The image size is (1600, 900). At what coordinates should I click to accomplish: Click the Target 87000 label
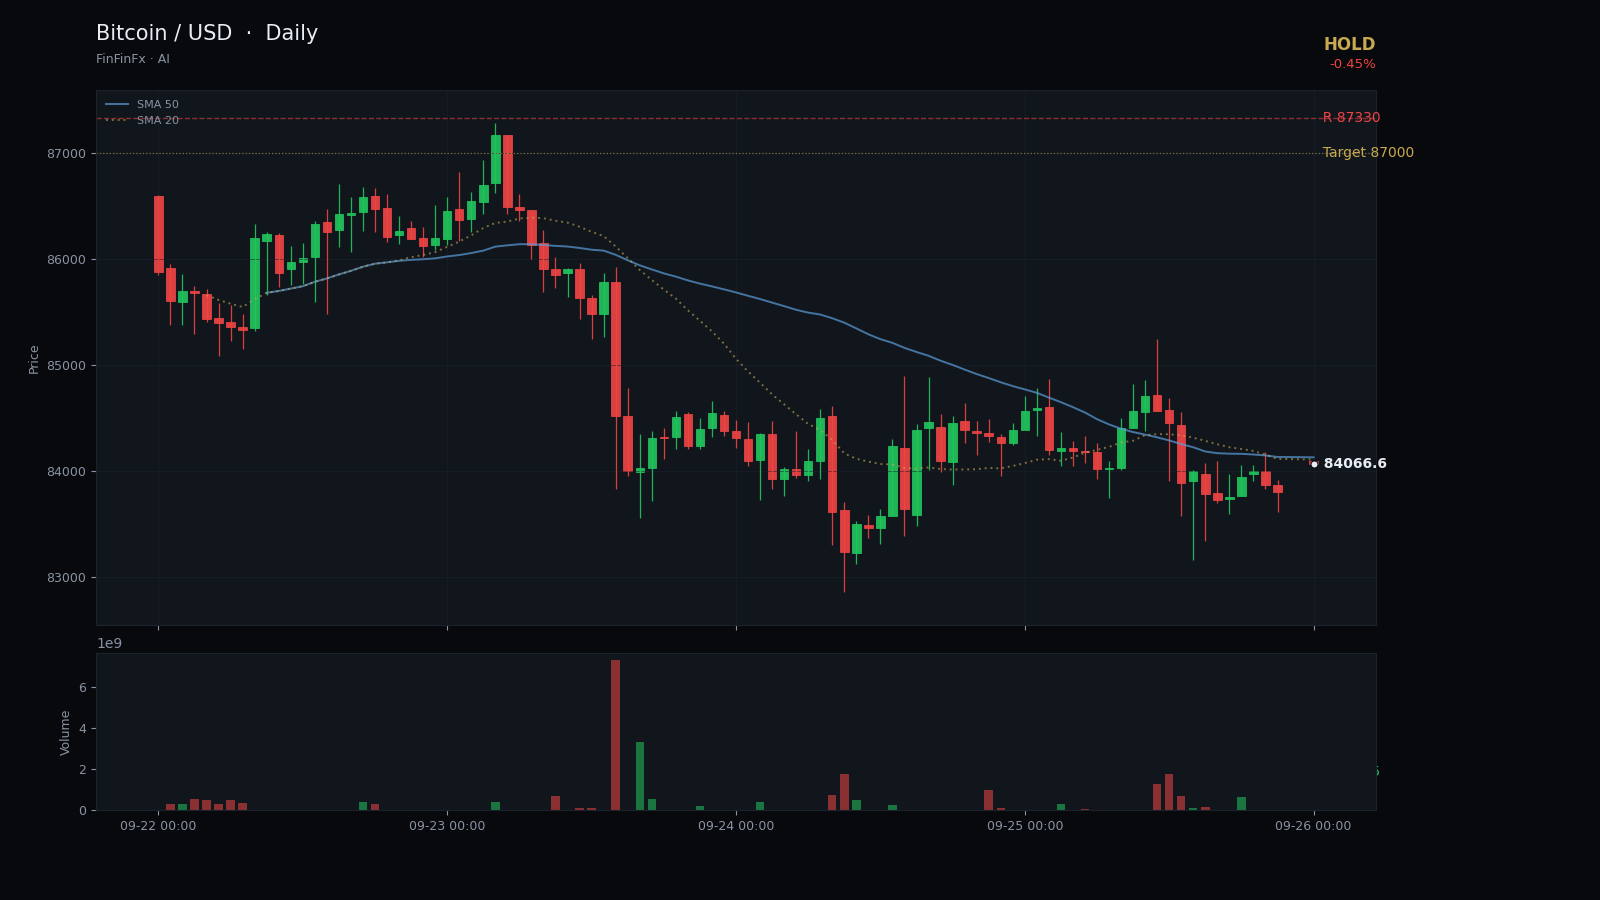(x=1368, y=153)
